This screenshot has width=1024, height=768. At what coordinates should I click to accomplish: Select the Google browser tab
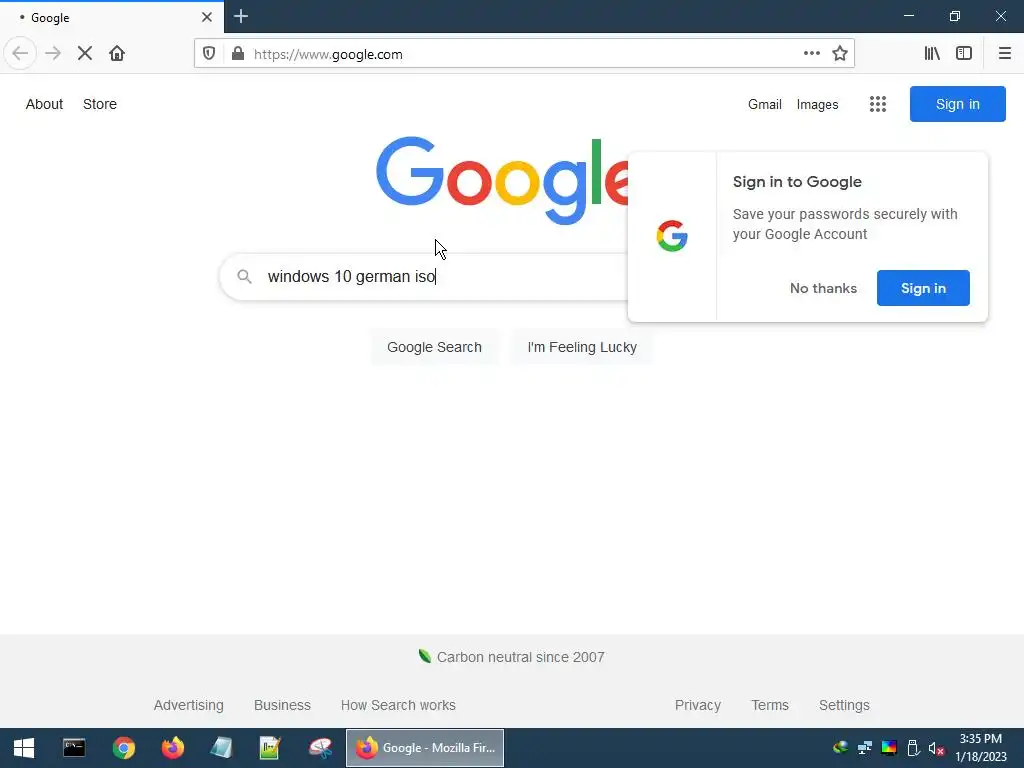[x=112, y=17]
